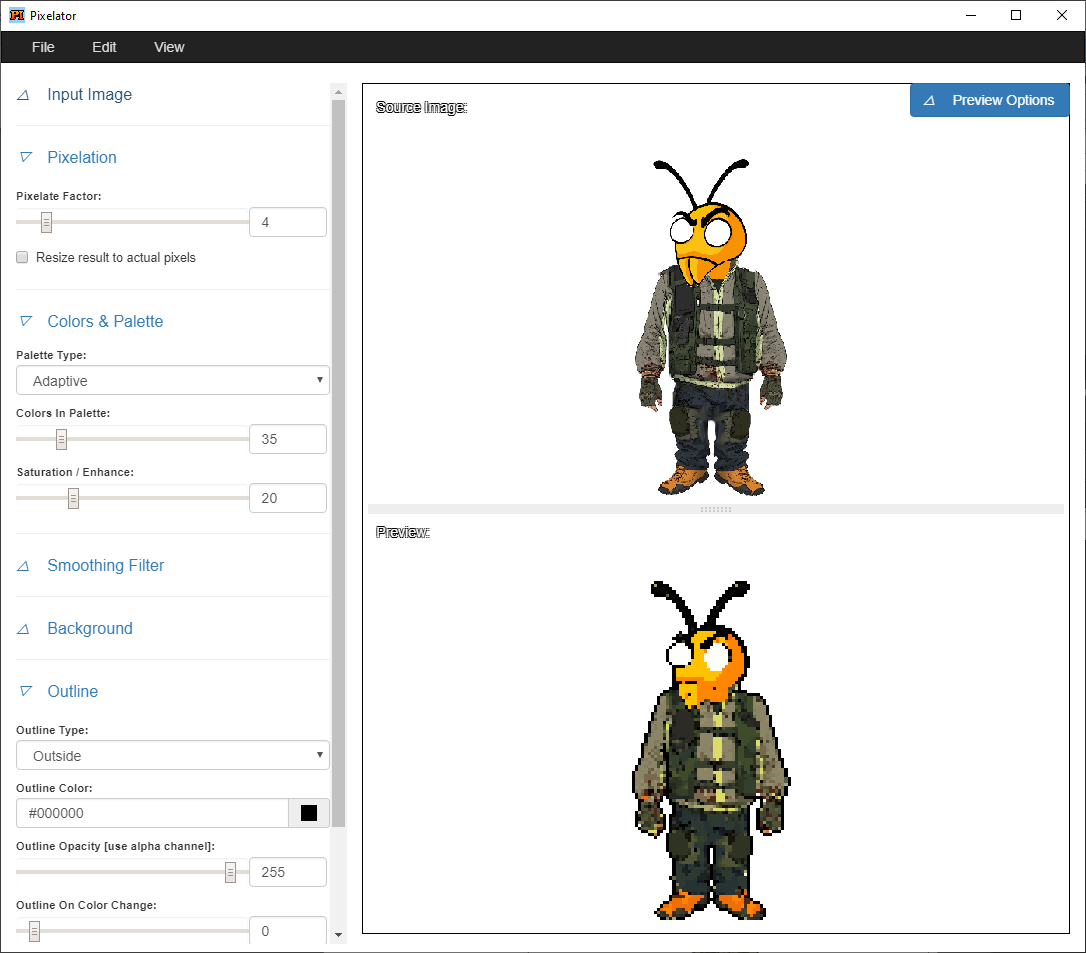Click the Outline Opacity slider handle
Screen dimensions: 1086x953
pos(231,872)
